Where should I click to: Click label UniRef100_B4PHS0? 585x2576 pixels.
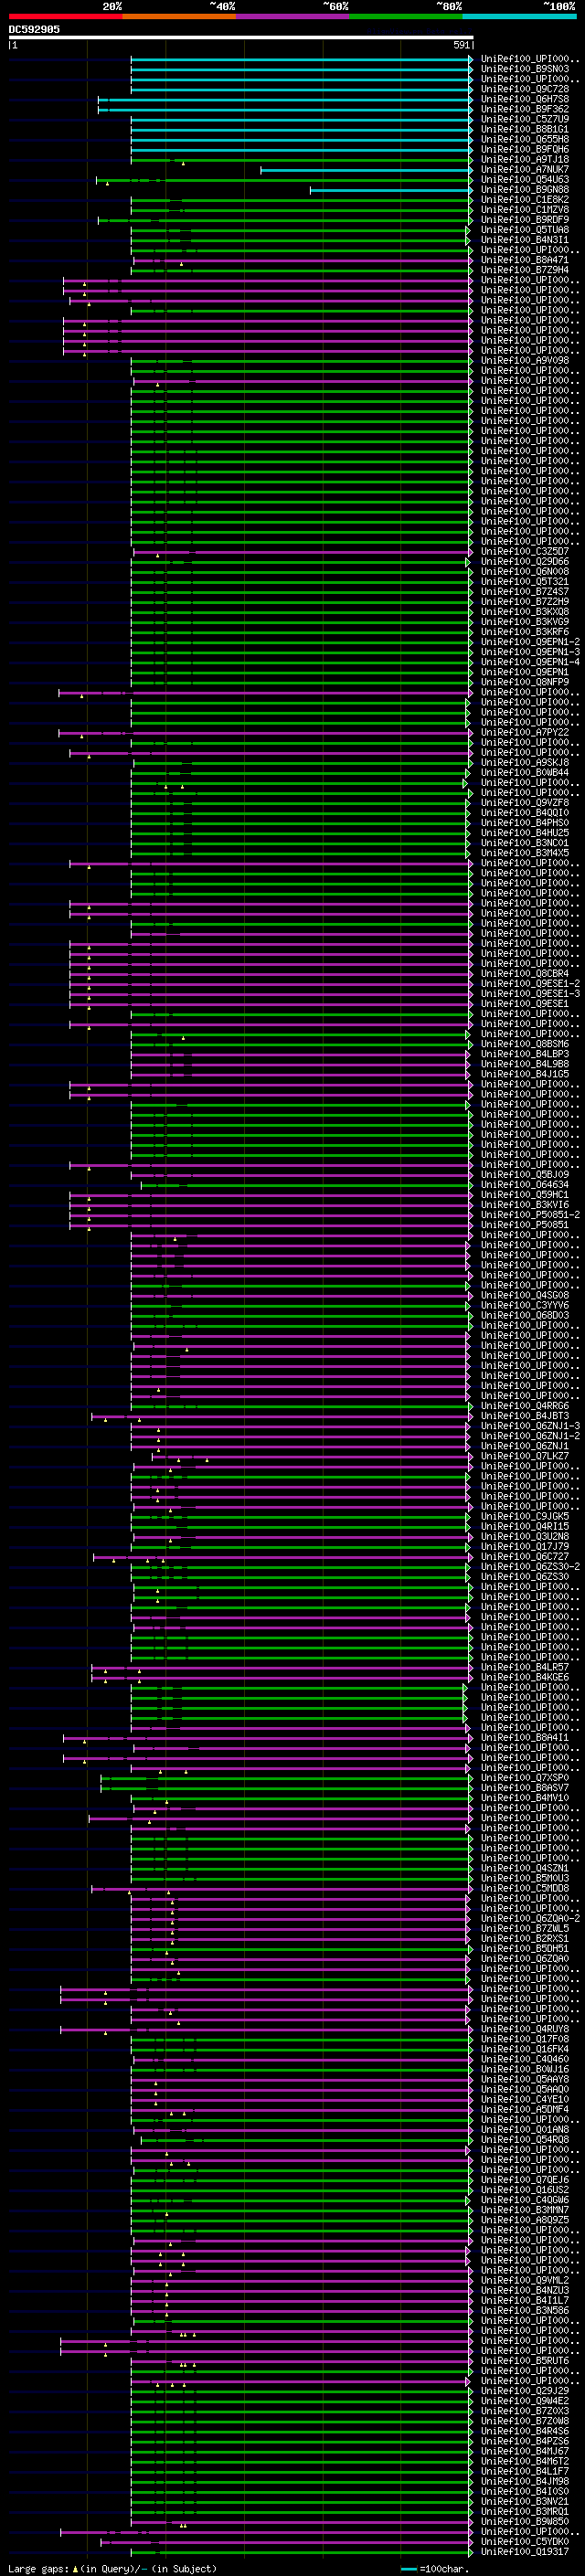[x=525, y=823]
